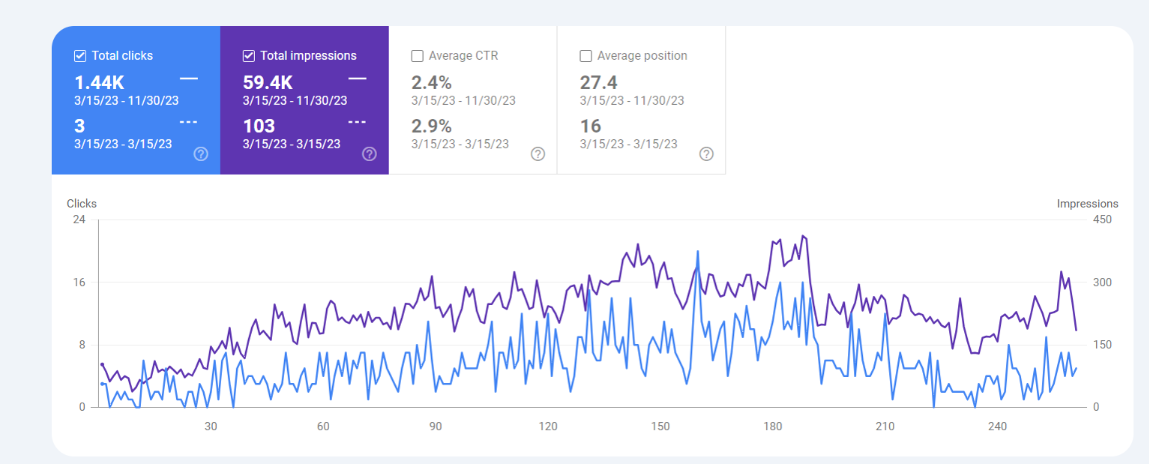Click solid line legend beside 59.4K
Screen dimensions: 1149x464
point(357,78)
